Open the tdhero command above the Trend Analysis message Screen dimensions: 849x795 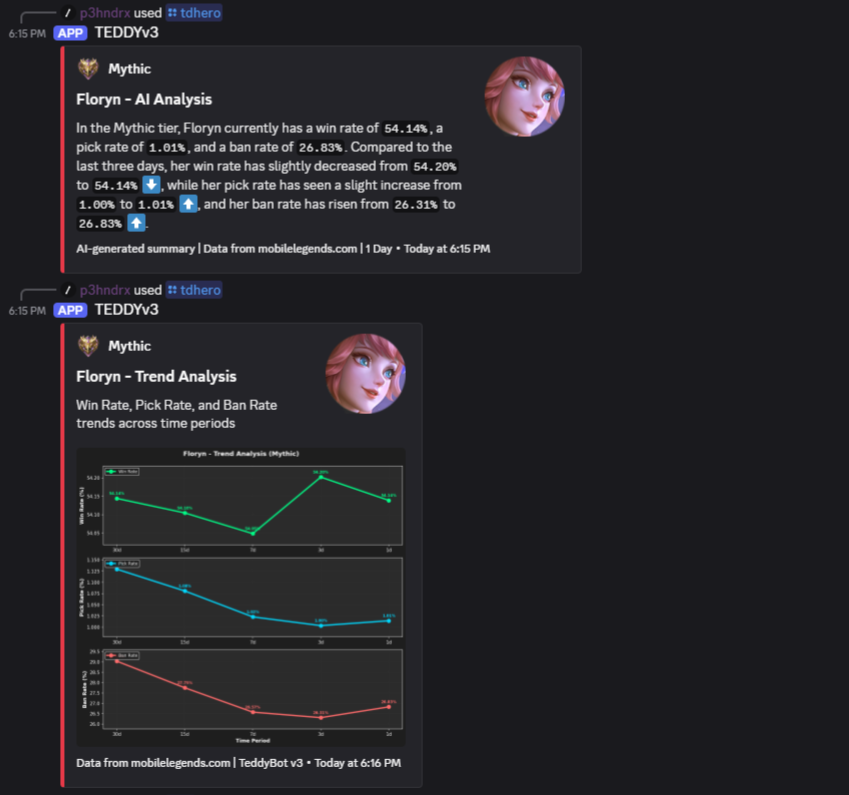coord(194,289)
